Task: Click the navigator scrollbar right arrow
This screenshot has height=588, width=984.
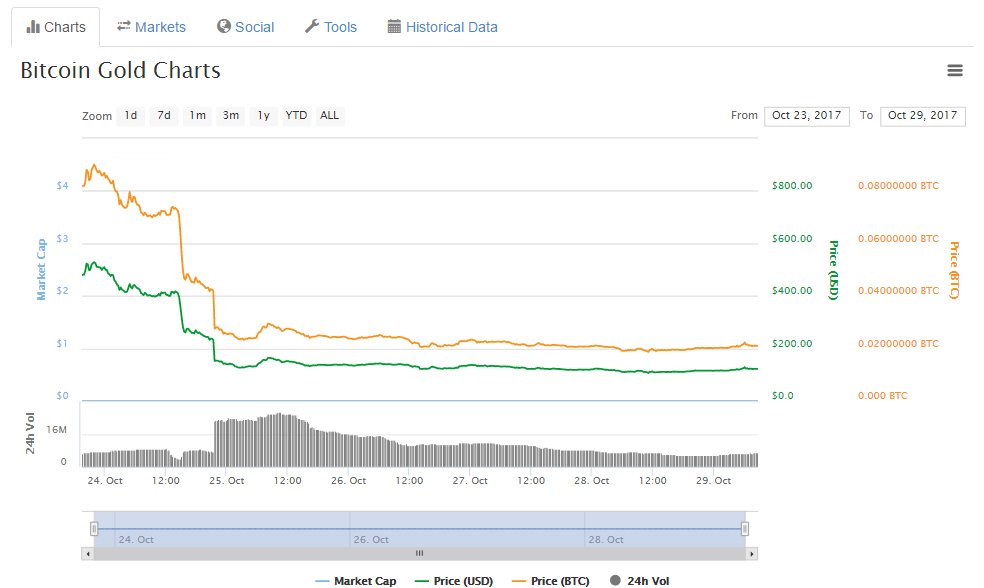Action: point(751,553)
